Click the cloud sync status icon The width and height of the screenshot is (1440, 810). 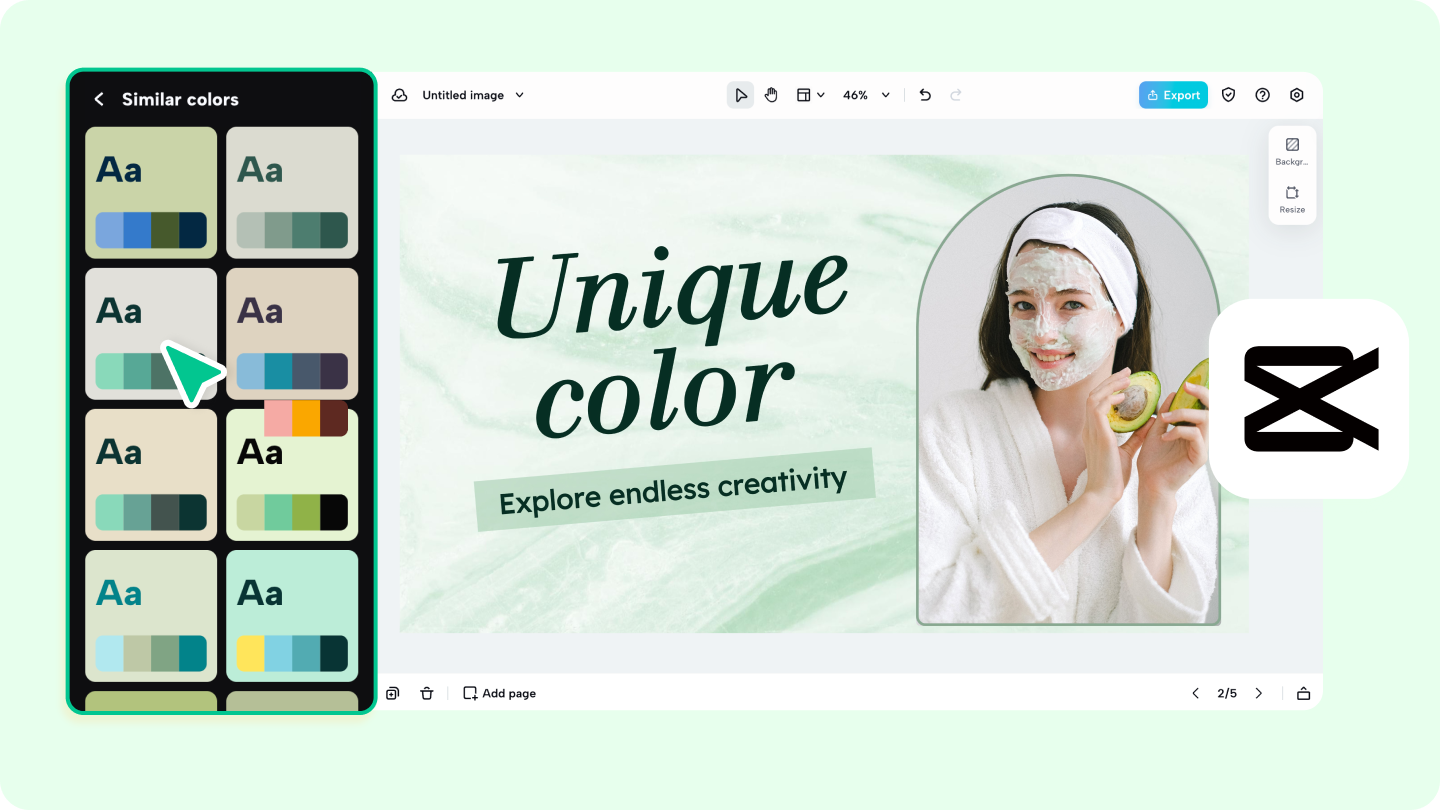click(x=400, y=94)
